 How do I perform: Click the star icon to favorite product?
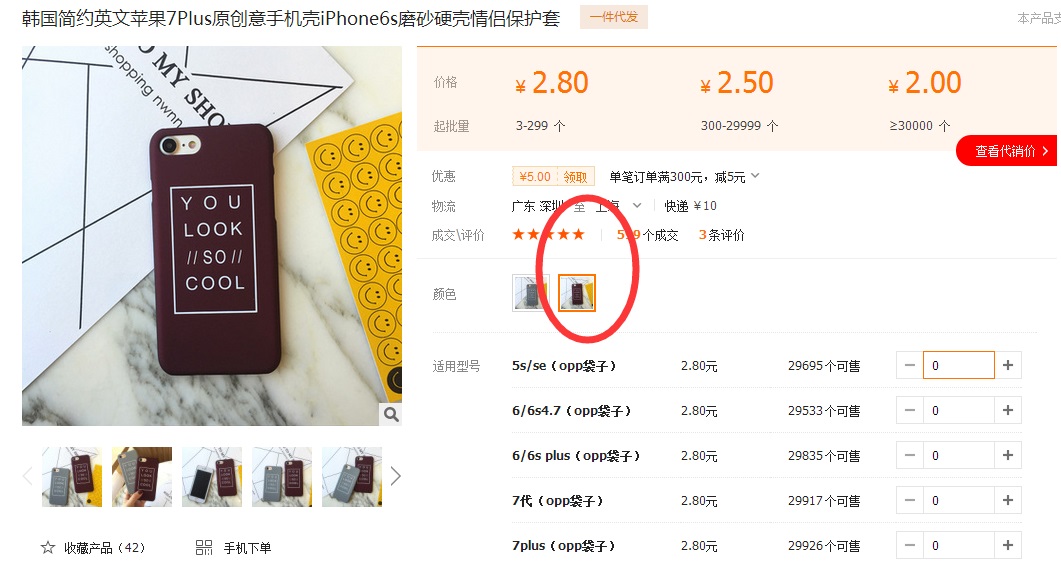point(47,548)
